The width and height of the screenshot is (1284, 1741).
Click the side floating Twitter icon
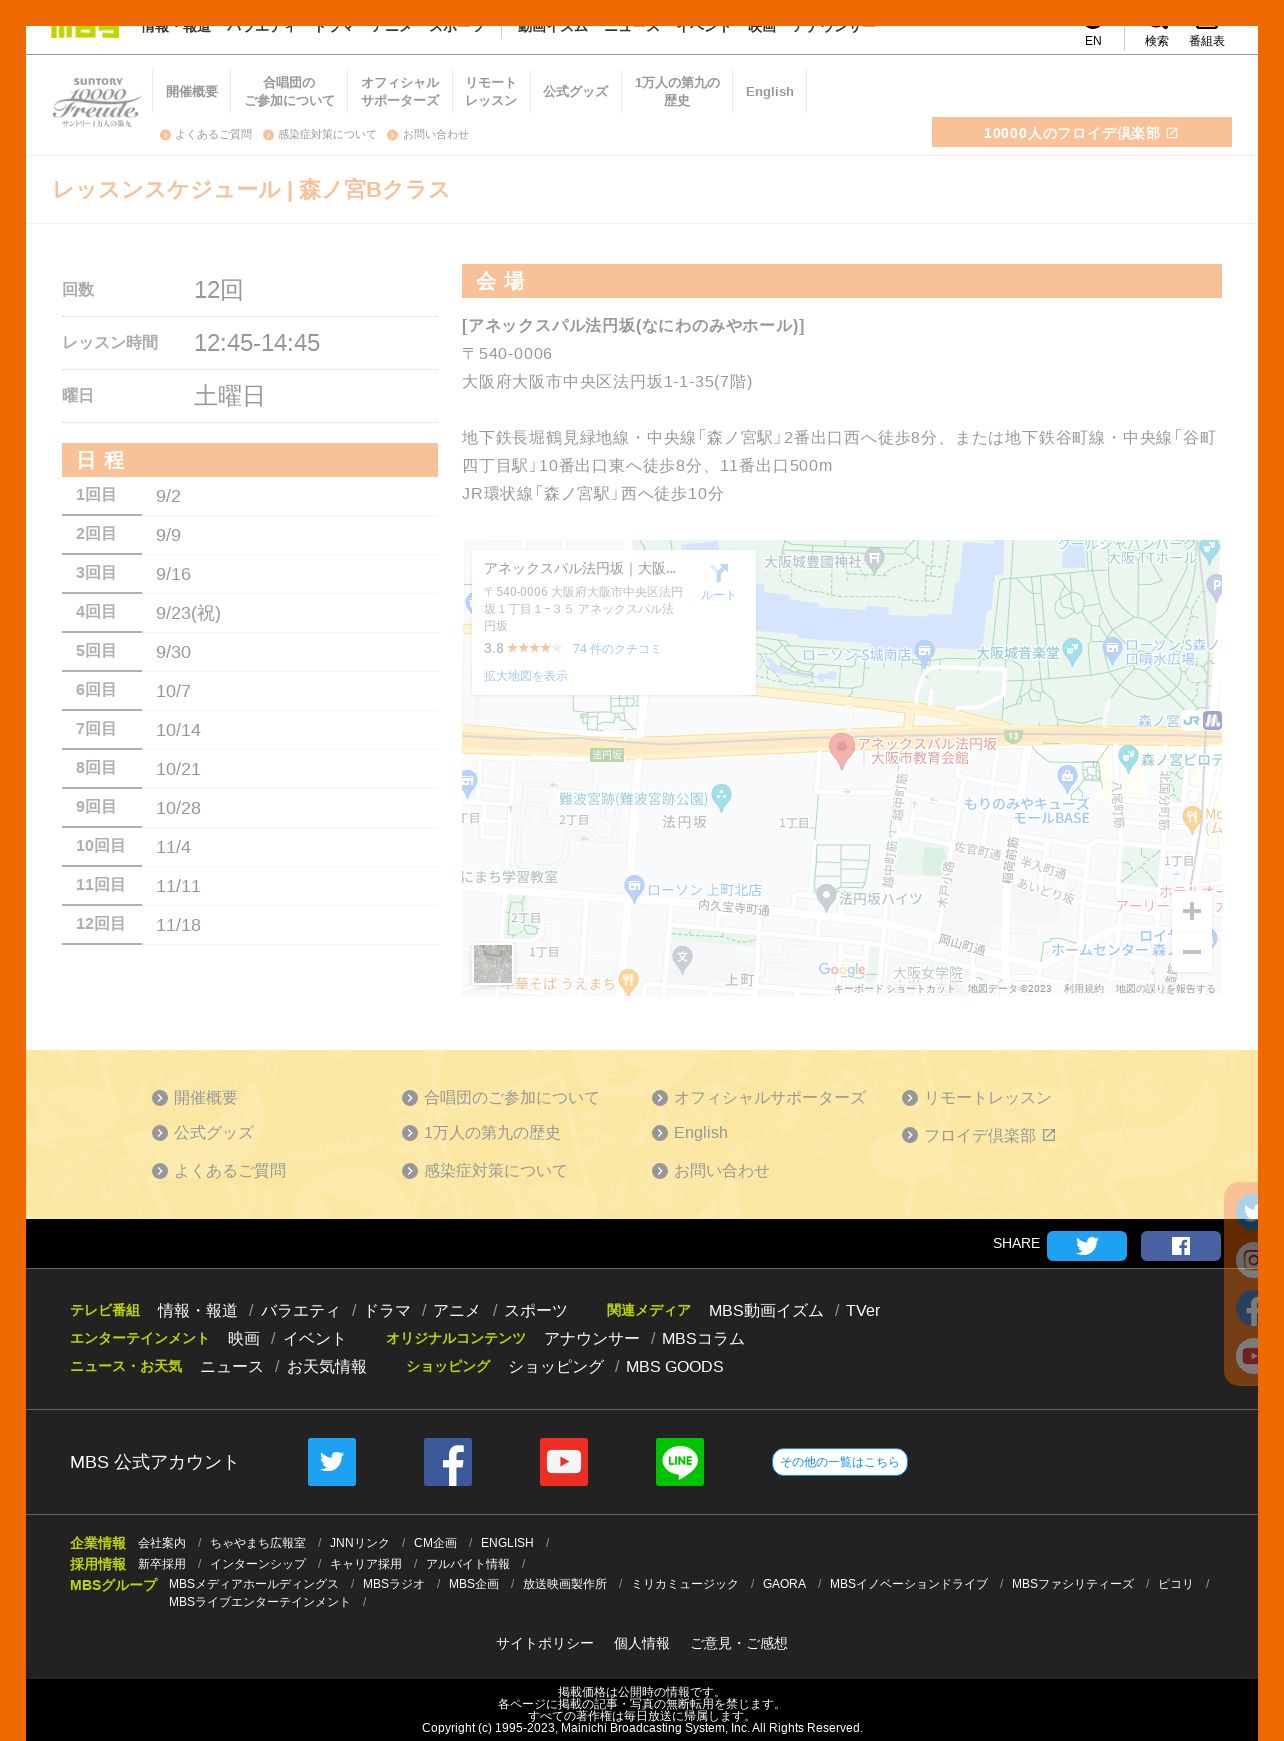coord(1248,1212)
